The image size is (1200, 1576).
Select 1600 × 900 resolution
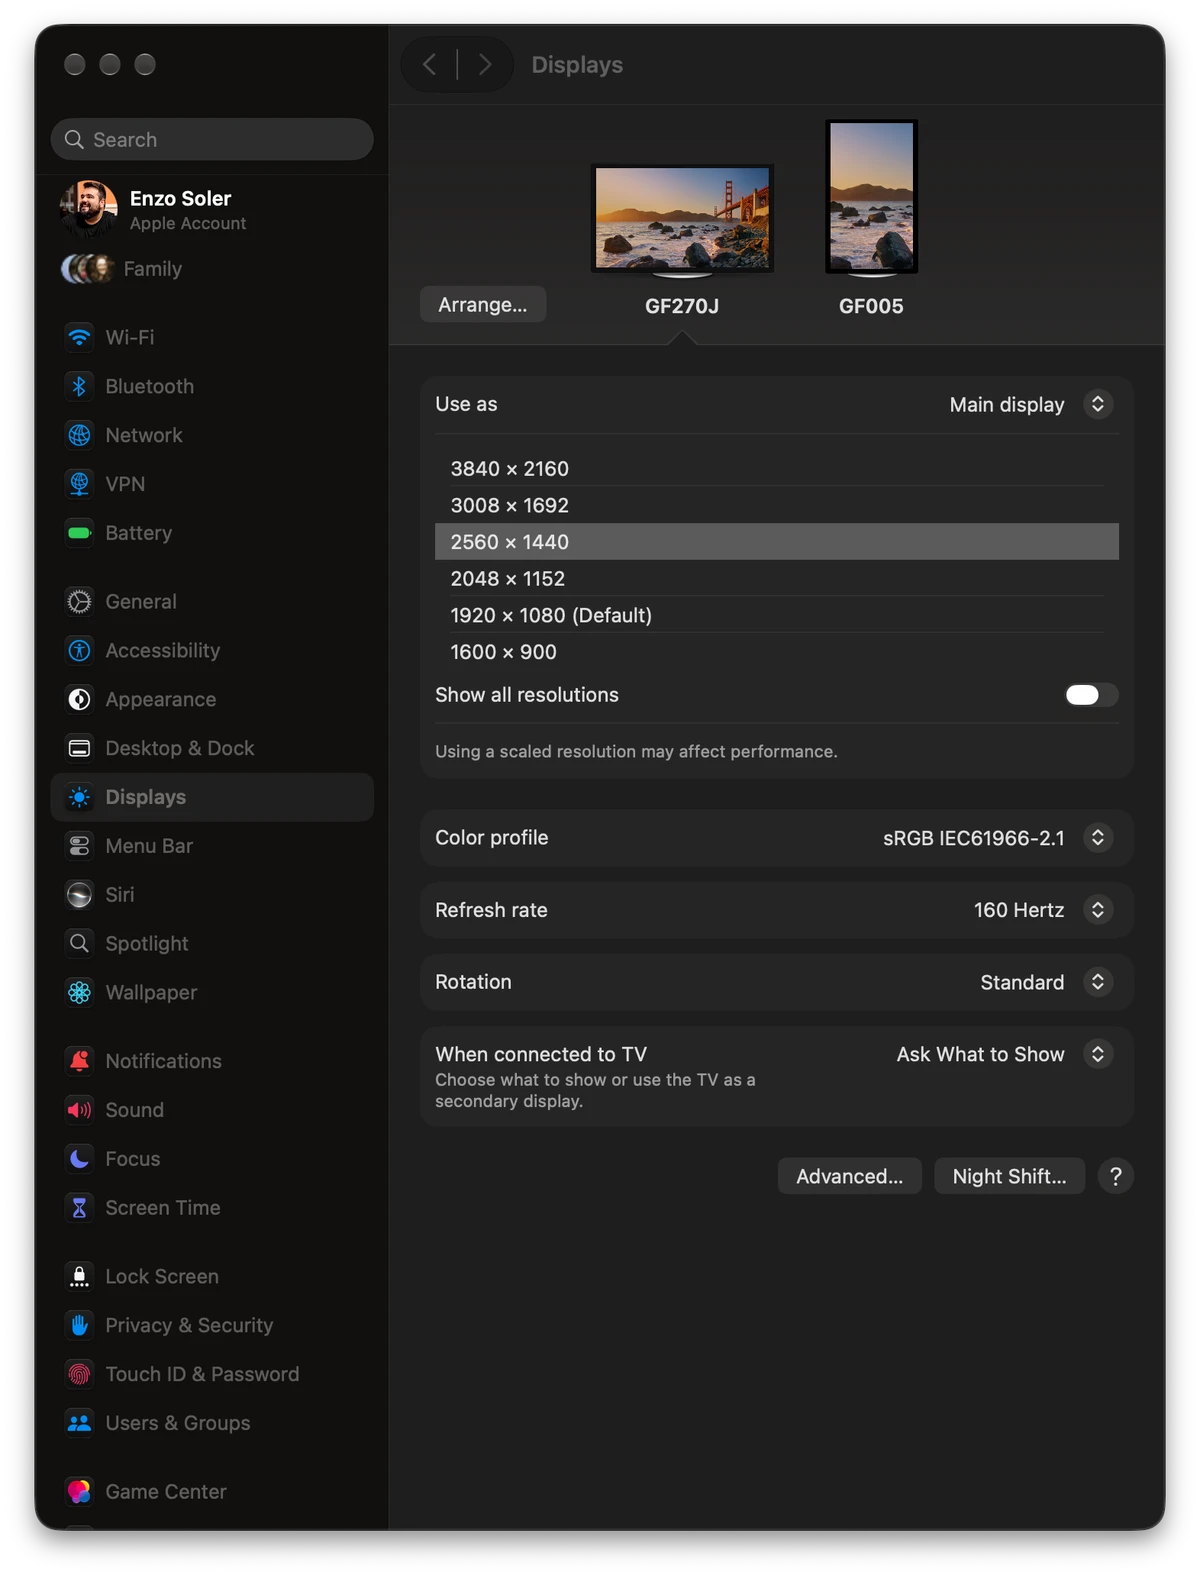point(776,652)
